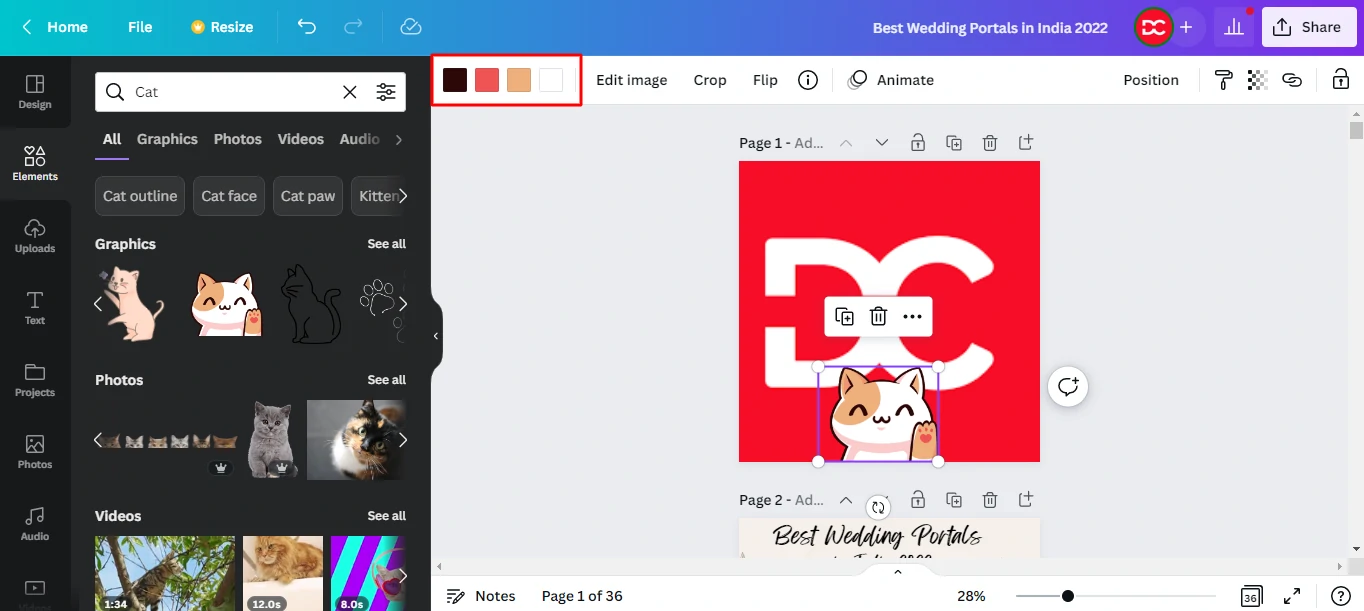Select the peach orange color swatch

coord(519,80)
